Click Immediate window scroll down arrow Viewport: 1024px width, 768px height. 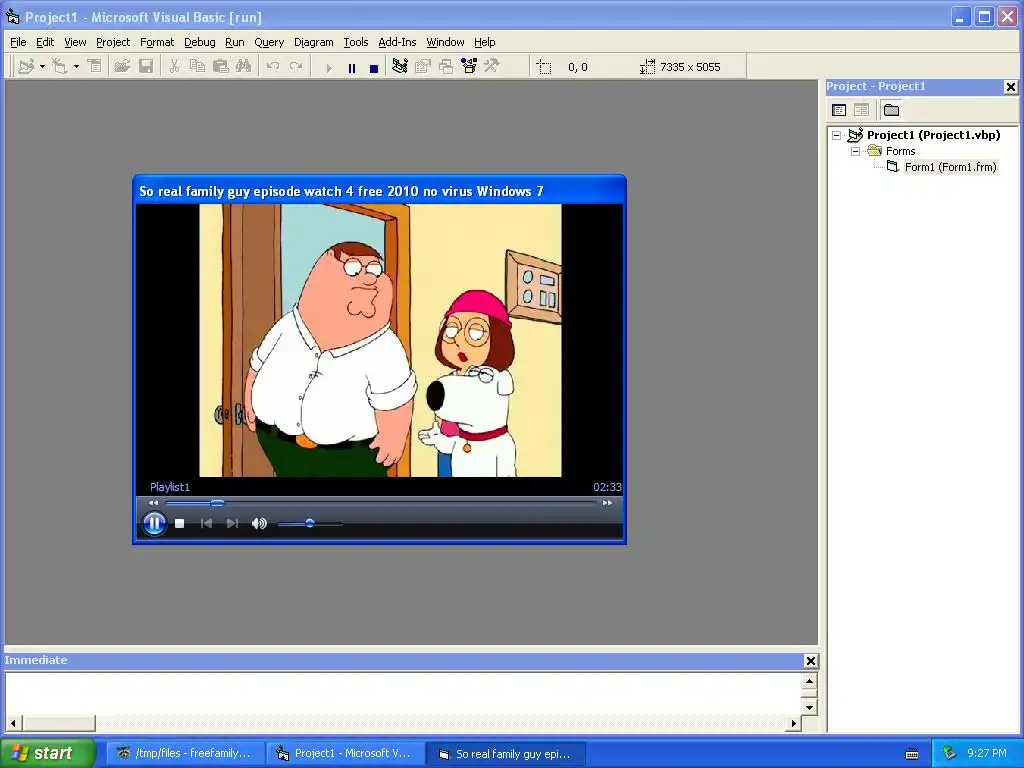tap(809, 707)
